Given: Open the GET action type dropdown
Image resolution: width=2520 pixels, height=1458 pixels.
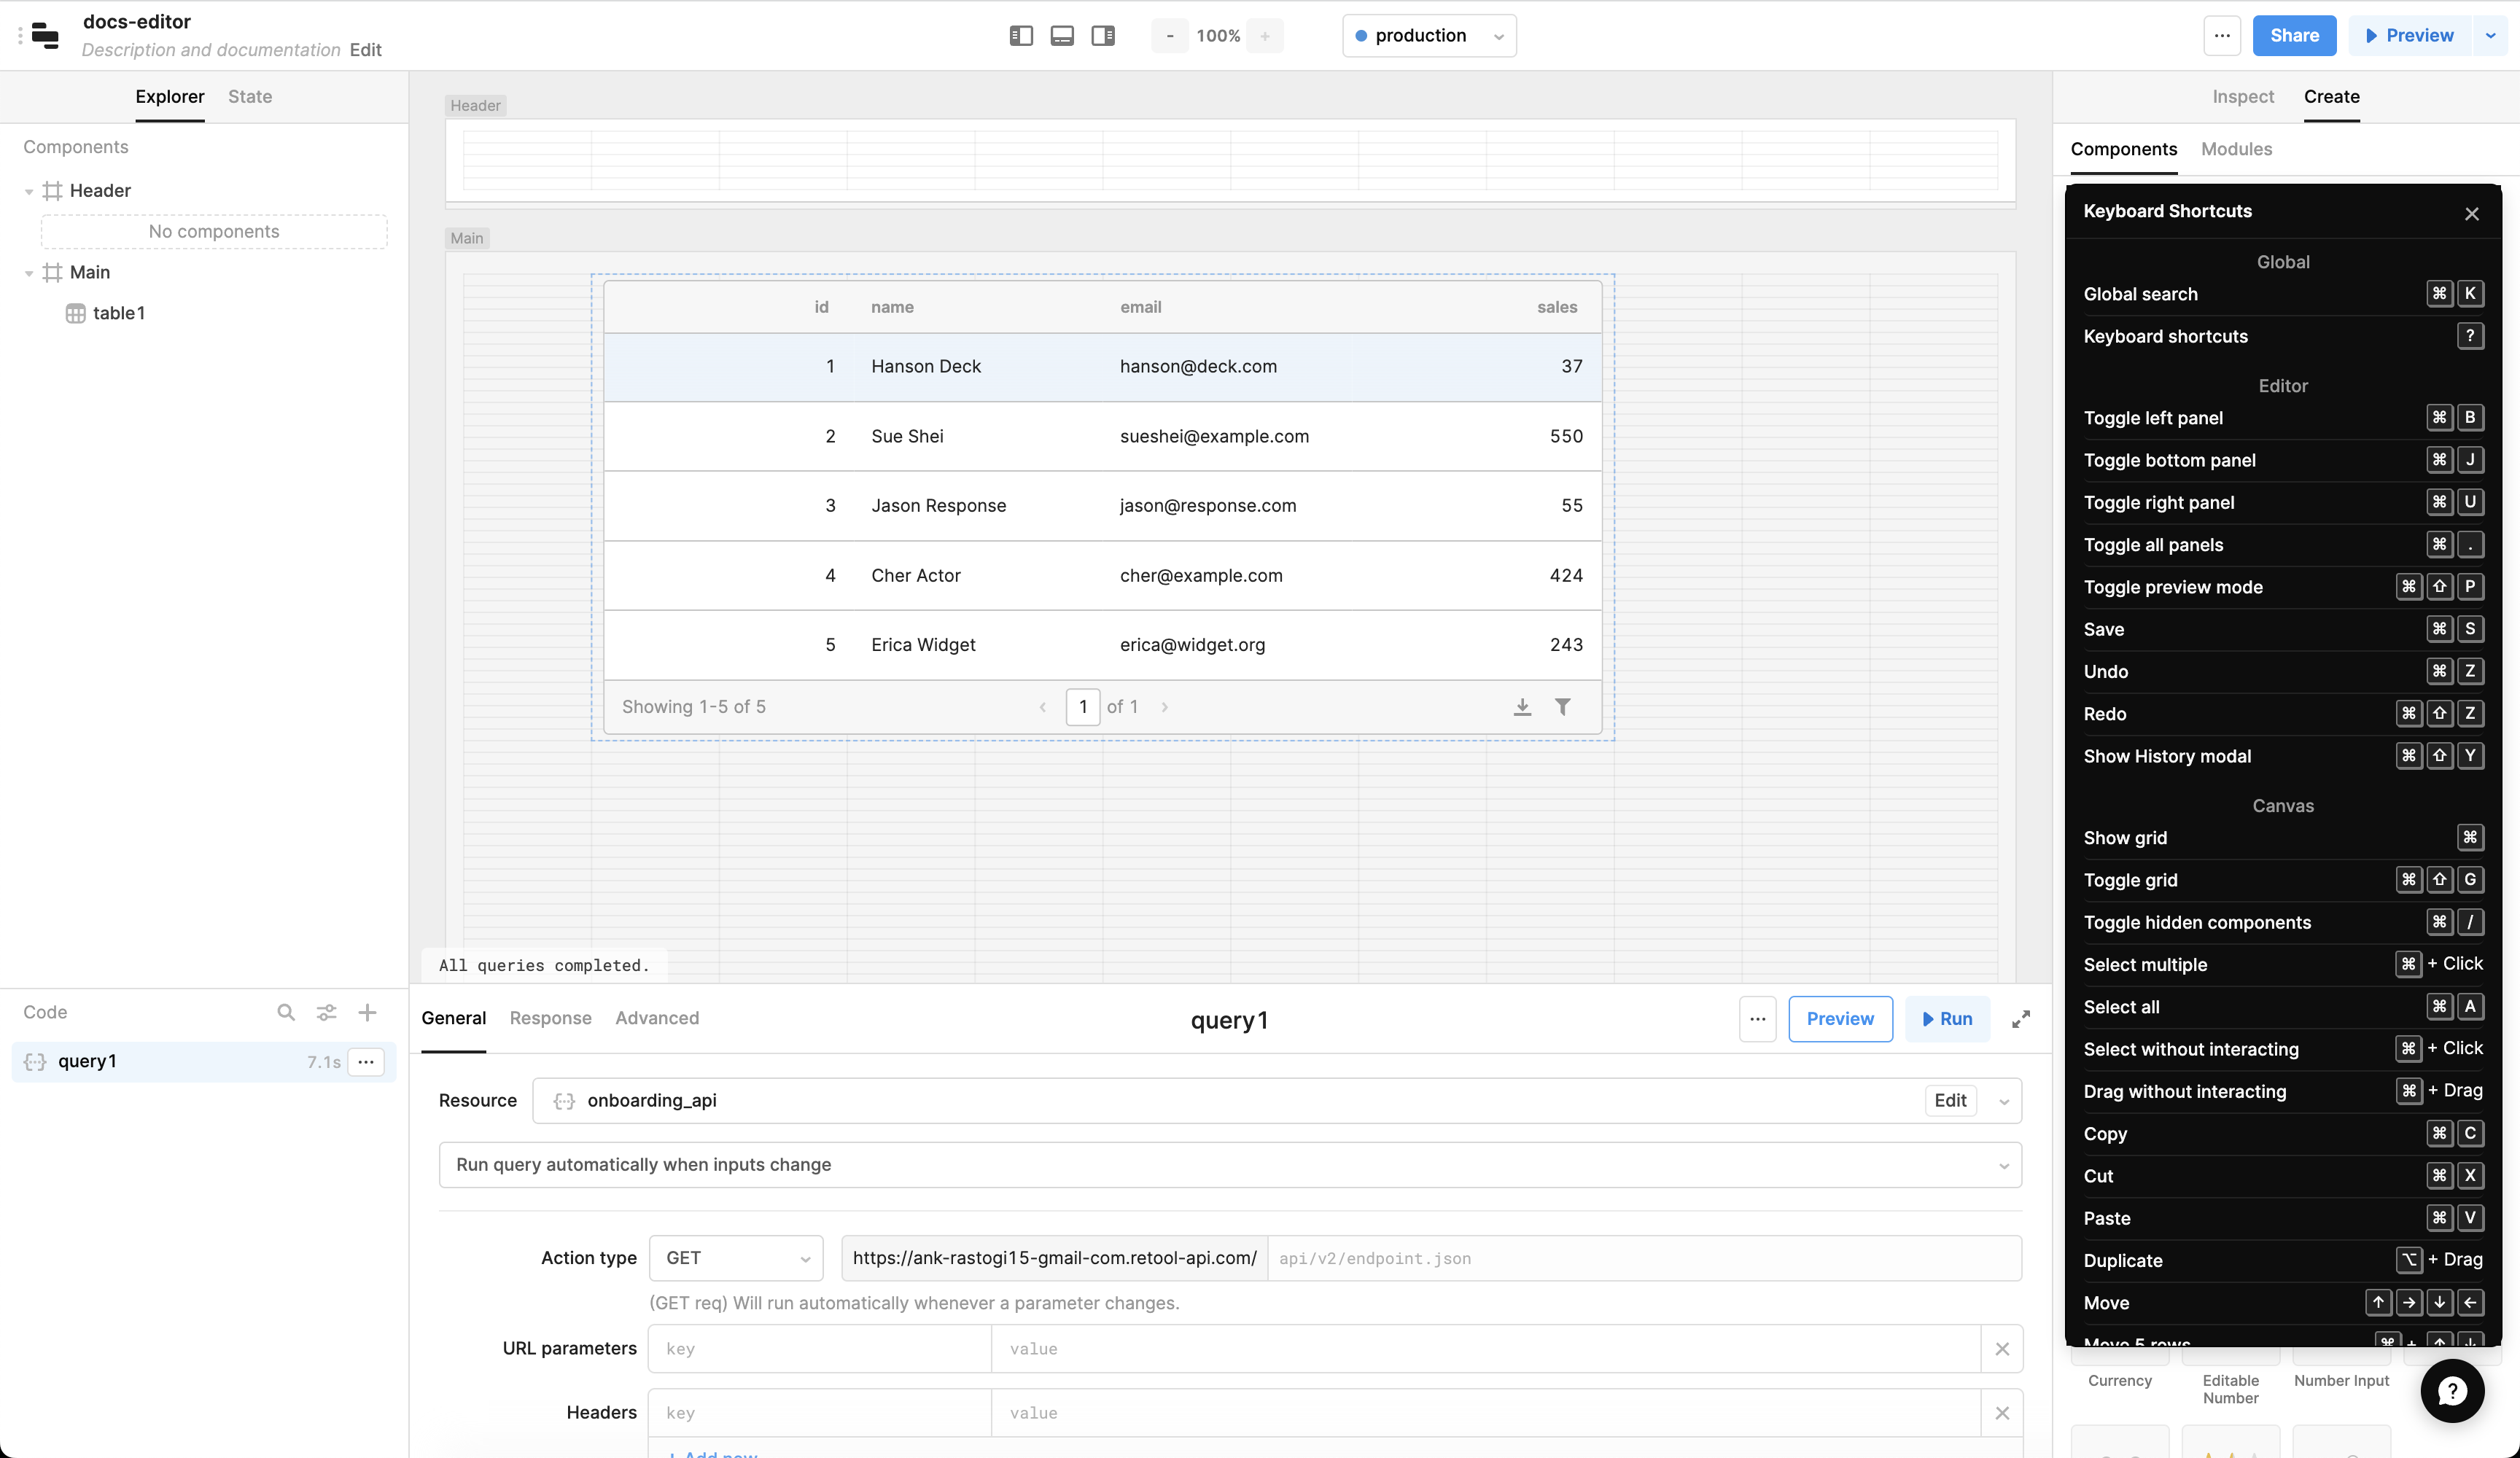Looking at the screenshot, I should click(x=736, y=1258).
